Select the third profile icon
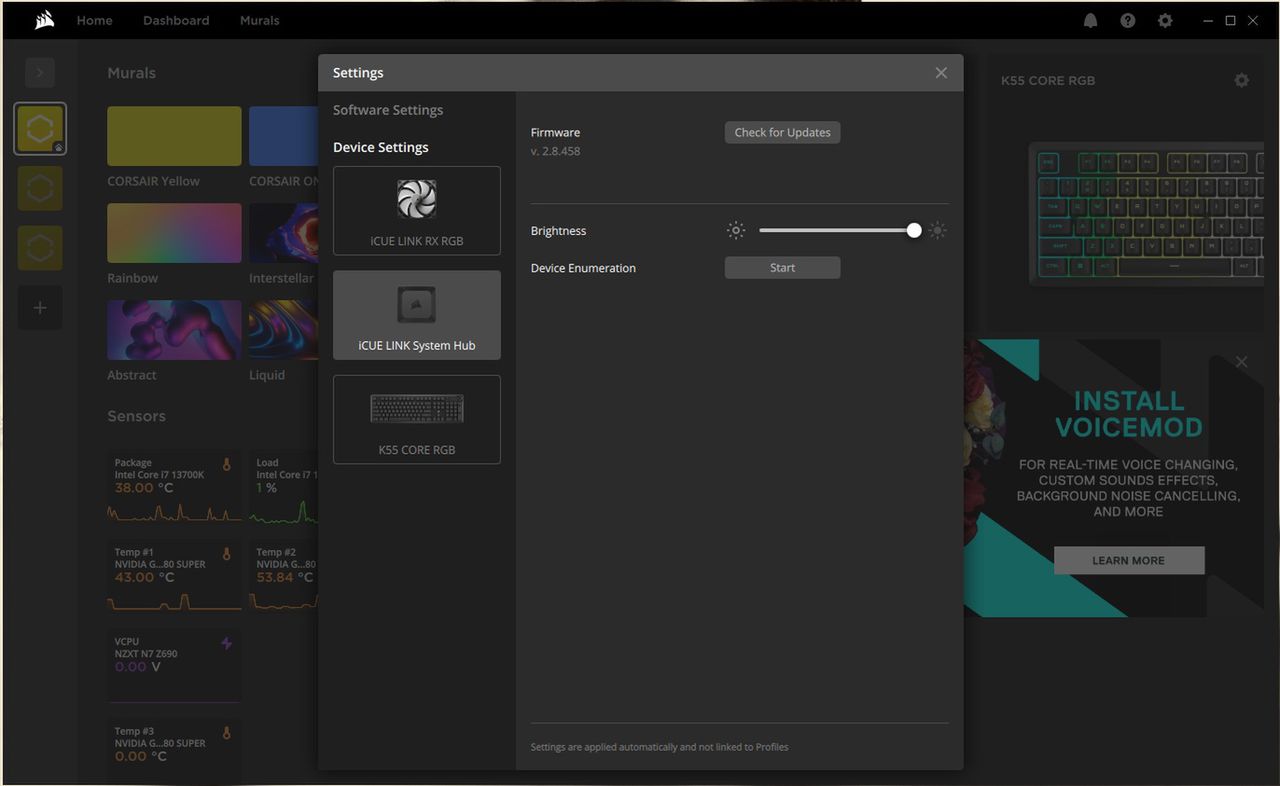 click(40, 248)
